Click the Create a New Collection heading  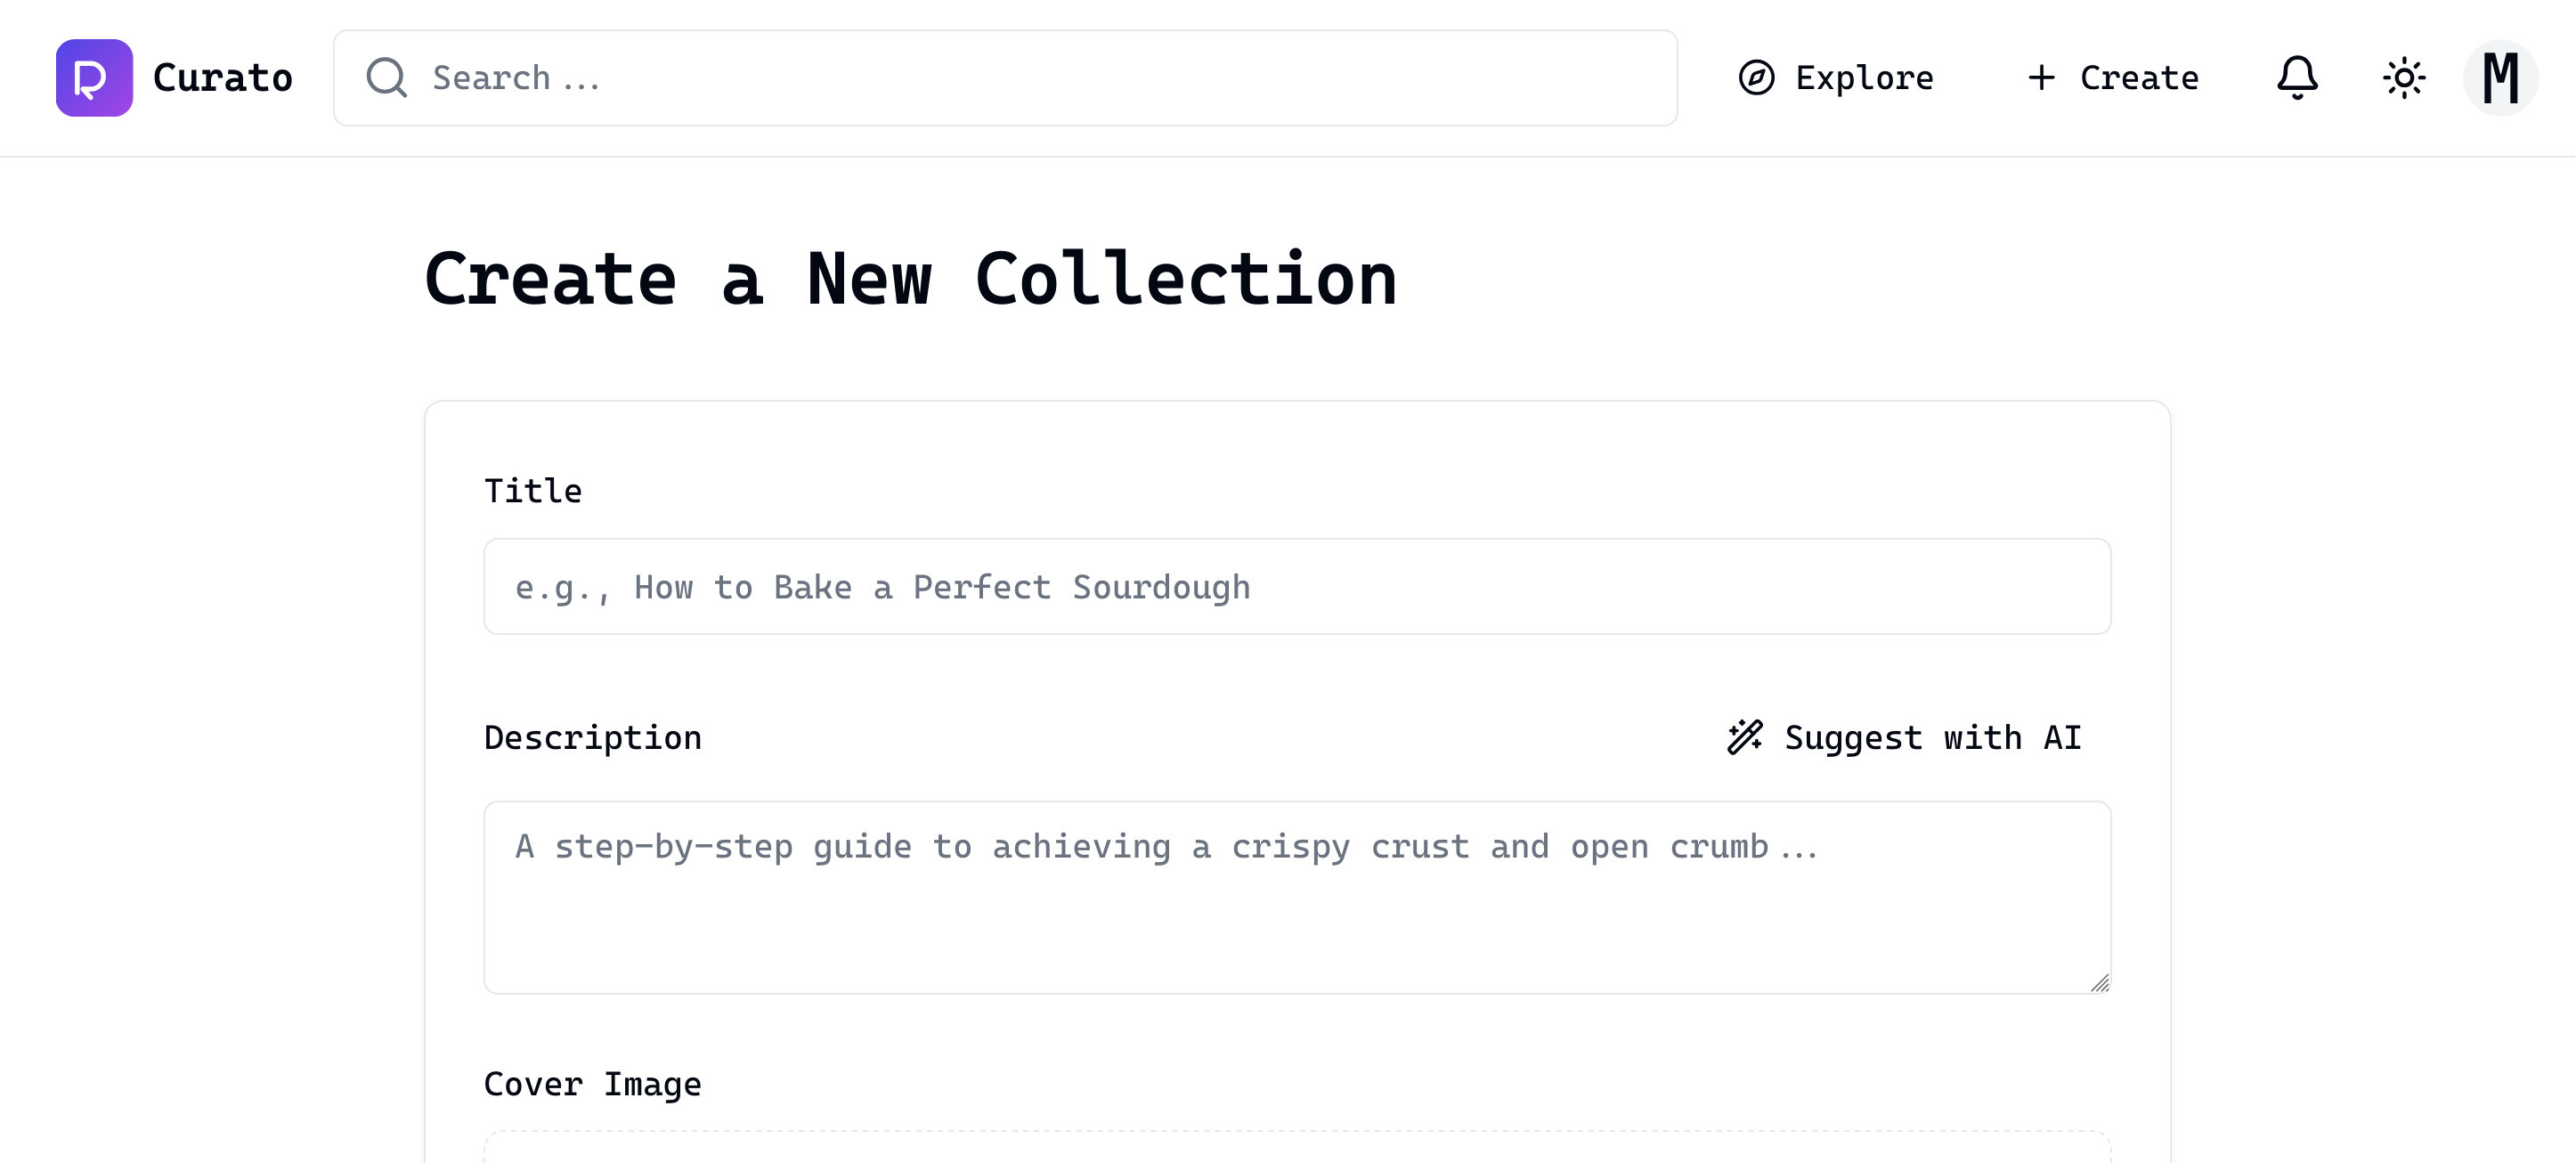coord(910,279)
